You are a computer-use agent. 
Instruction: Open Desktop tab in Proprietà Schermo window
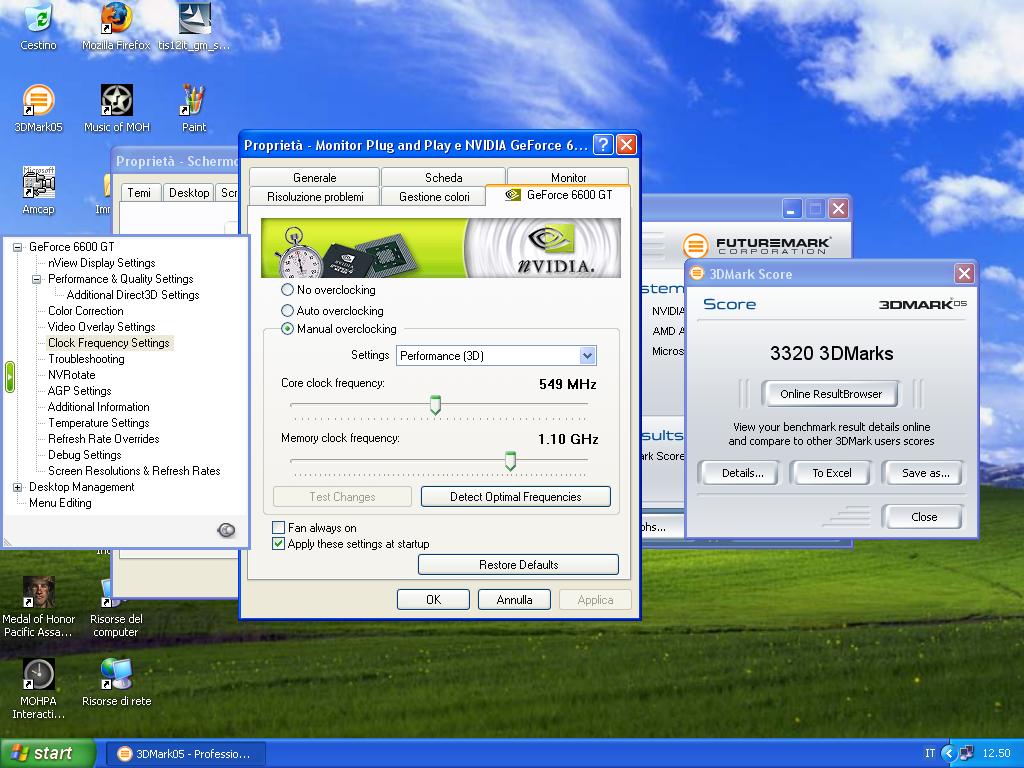189,193
